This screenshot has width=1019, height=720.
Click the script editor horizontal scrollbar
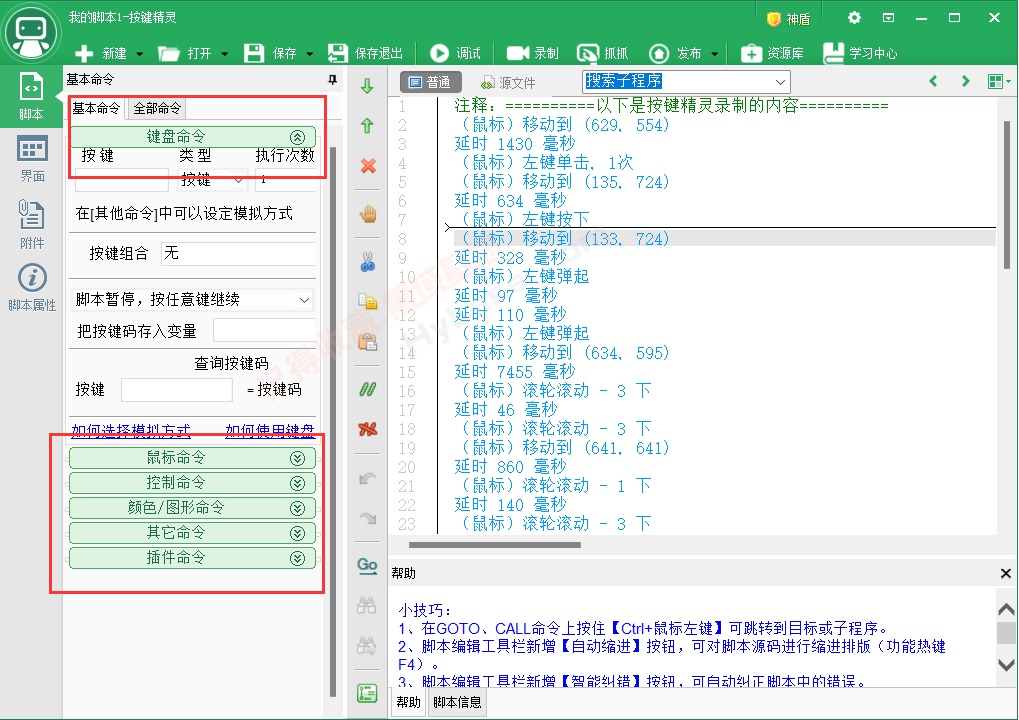point(495,545)
